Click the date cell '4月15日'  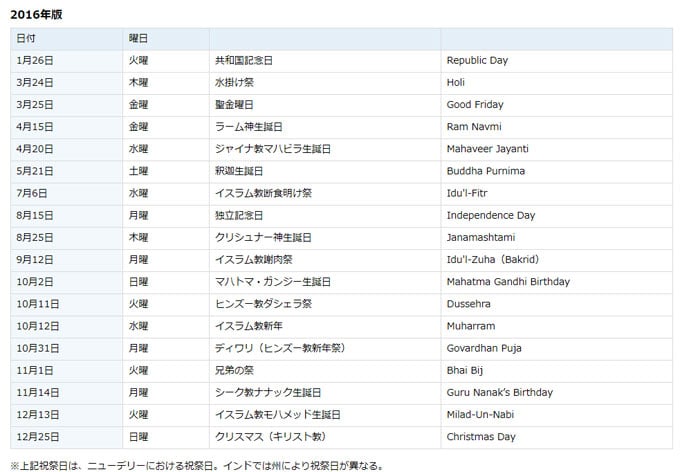tap(67, 127)
